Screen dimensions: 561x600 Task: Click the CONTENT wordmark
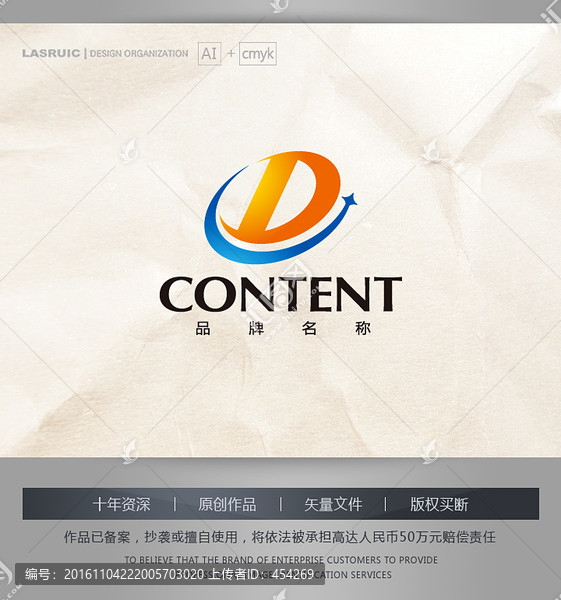(x=280, y=293)
